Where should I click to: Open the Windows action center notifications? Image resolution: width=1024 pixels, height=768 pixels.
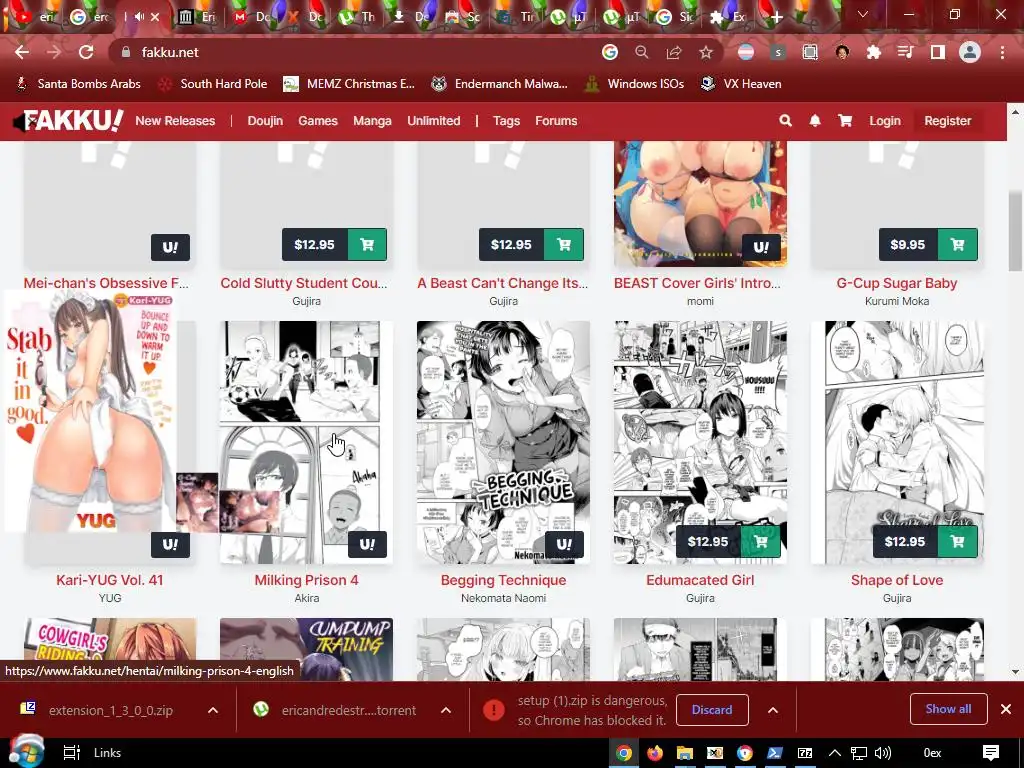point(991,753)
